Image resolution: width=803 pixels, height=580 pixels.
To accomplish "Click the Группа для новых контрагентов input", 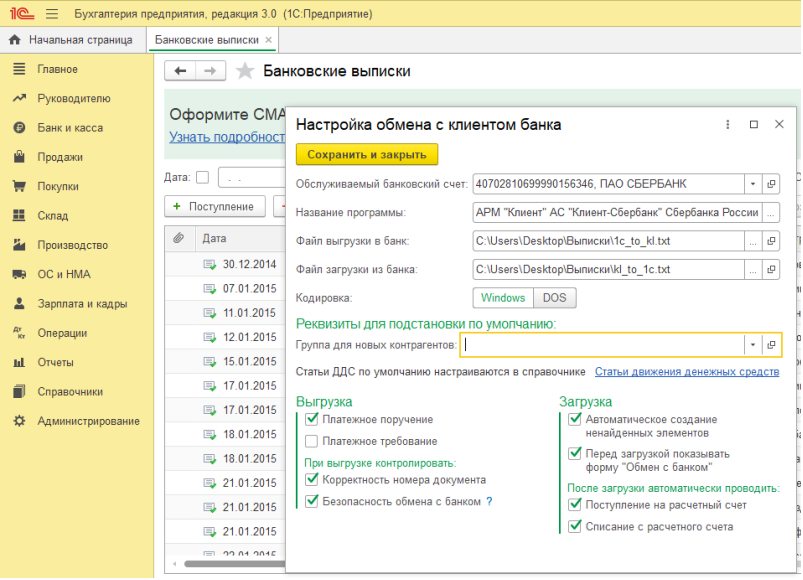I will tap(603, 345).
